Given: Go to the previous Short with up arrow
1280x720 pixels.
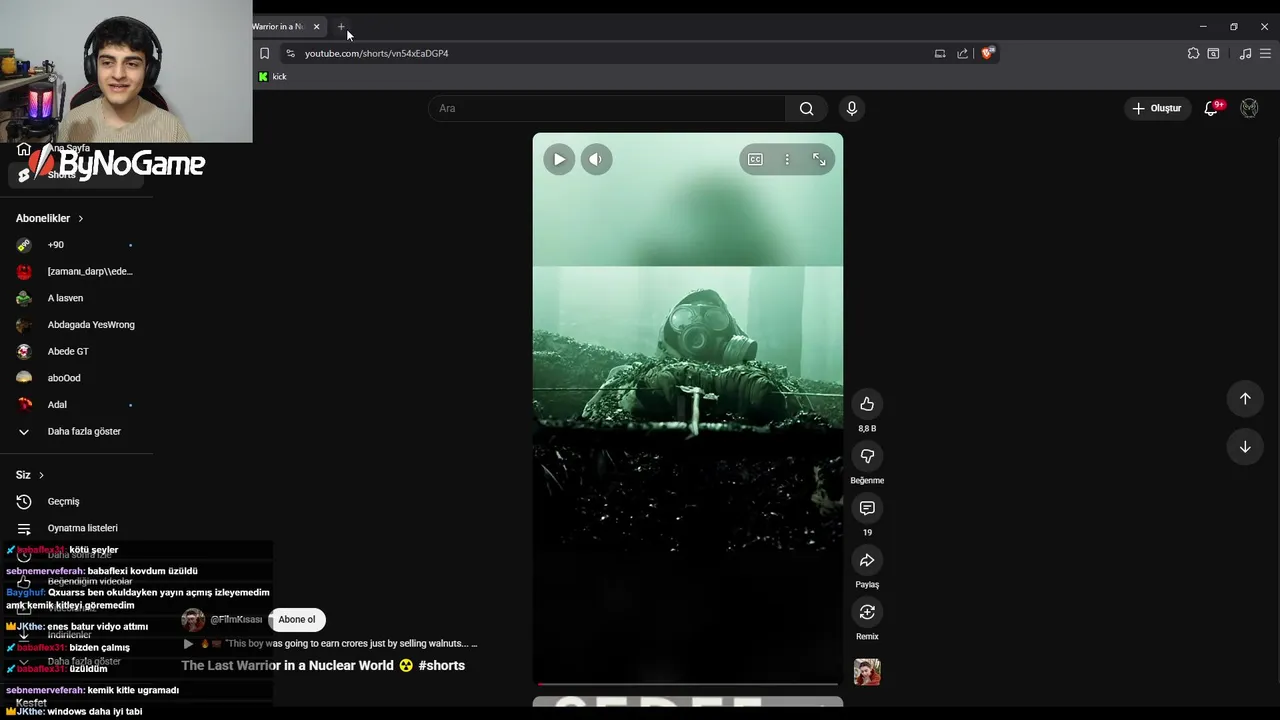Looking at the screenshot, I should tap(1245, 399).
